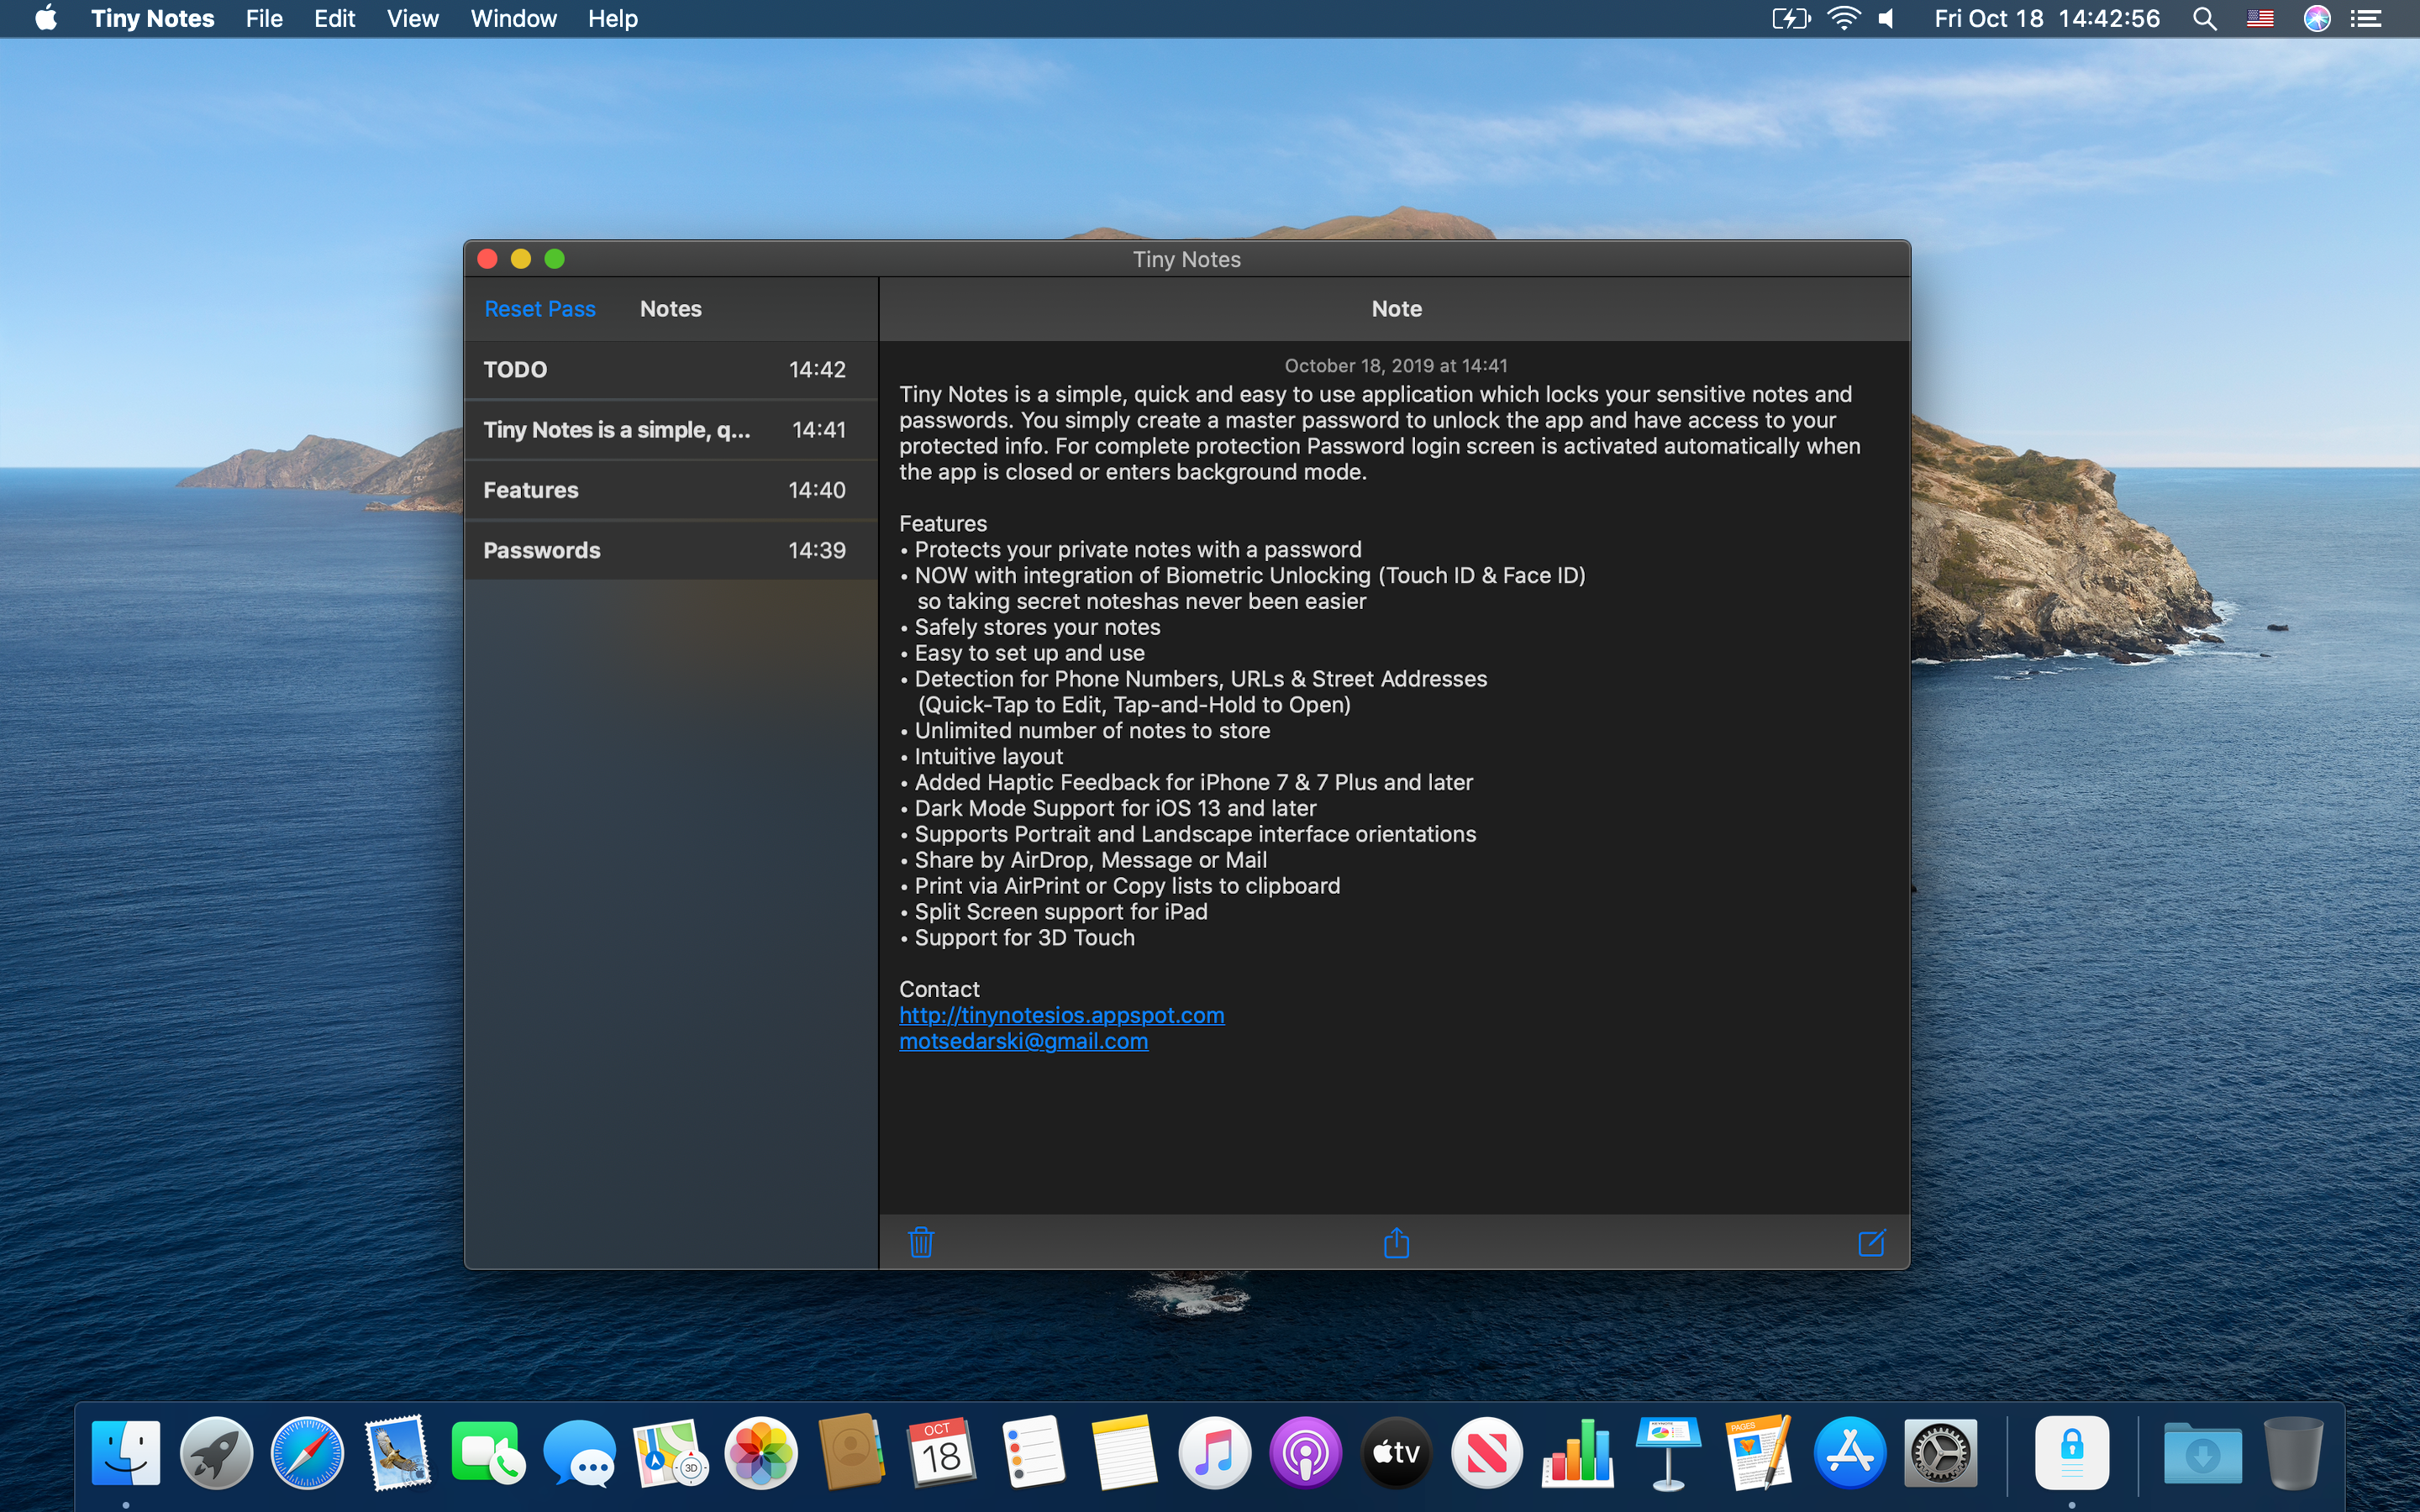Open the View menu
The width and height of the screenshot is (2420, 1512).
pos(412,19)
